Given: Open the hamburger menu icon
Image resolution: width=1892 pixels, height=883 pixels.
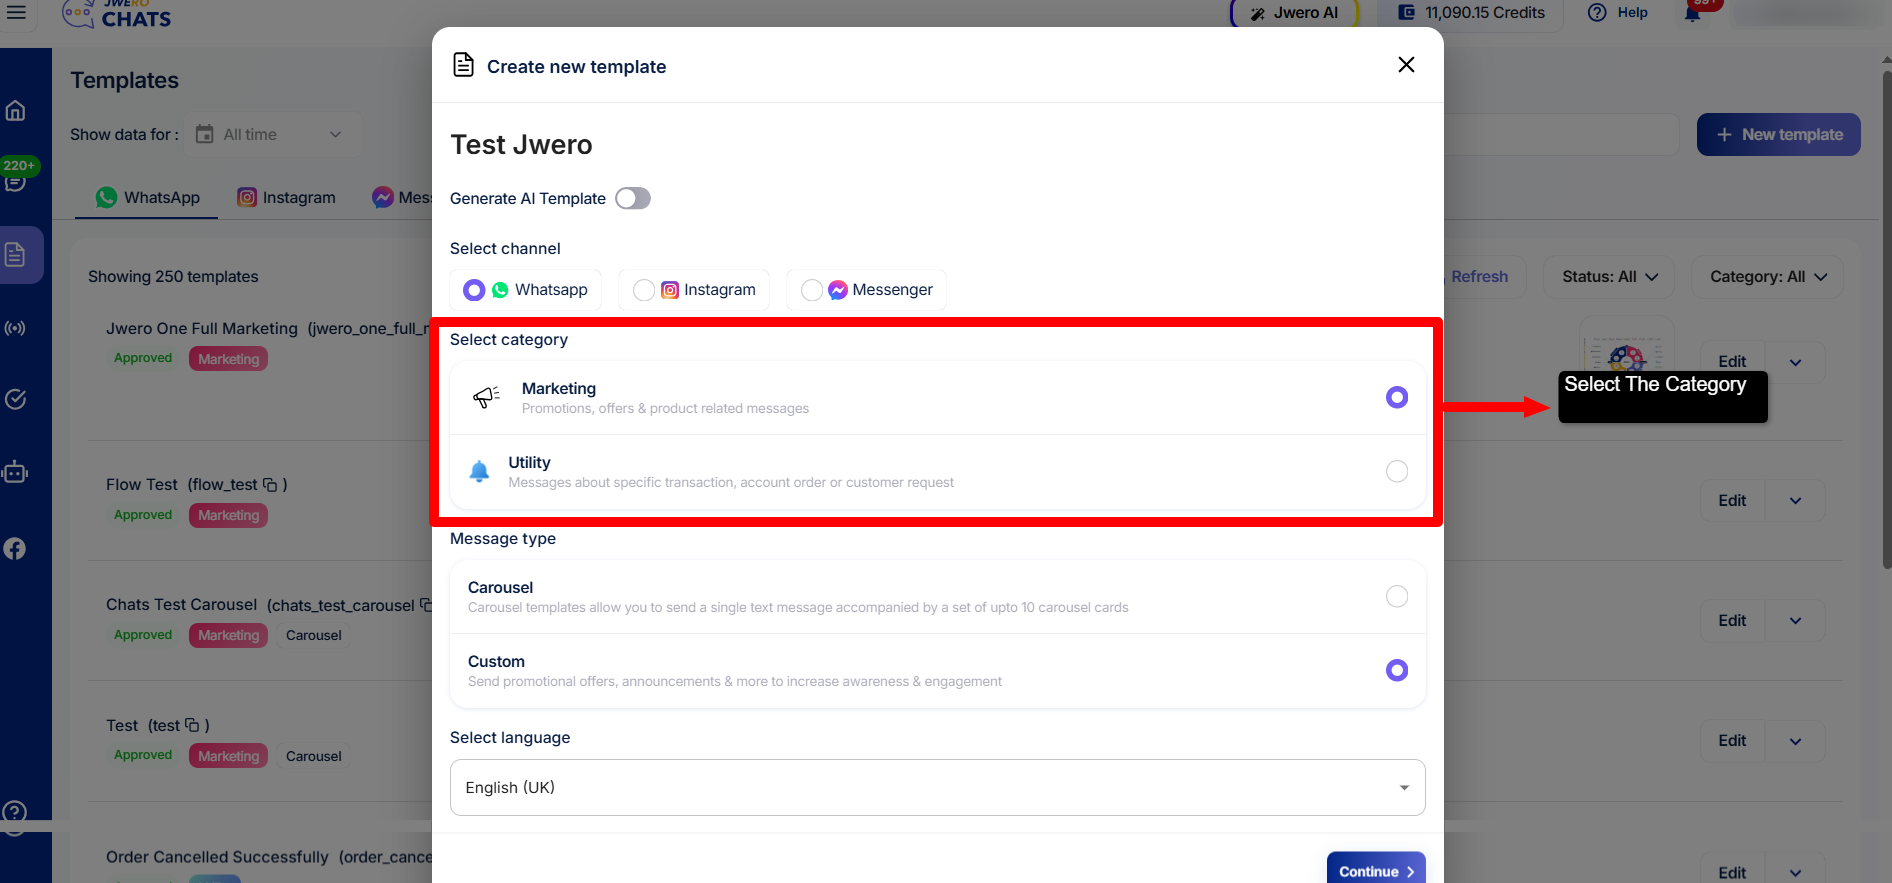Looking at the screenshot, I should click(x=16, y=12).
